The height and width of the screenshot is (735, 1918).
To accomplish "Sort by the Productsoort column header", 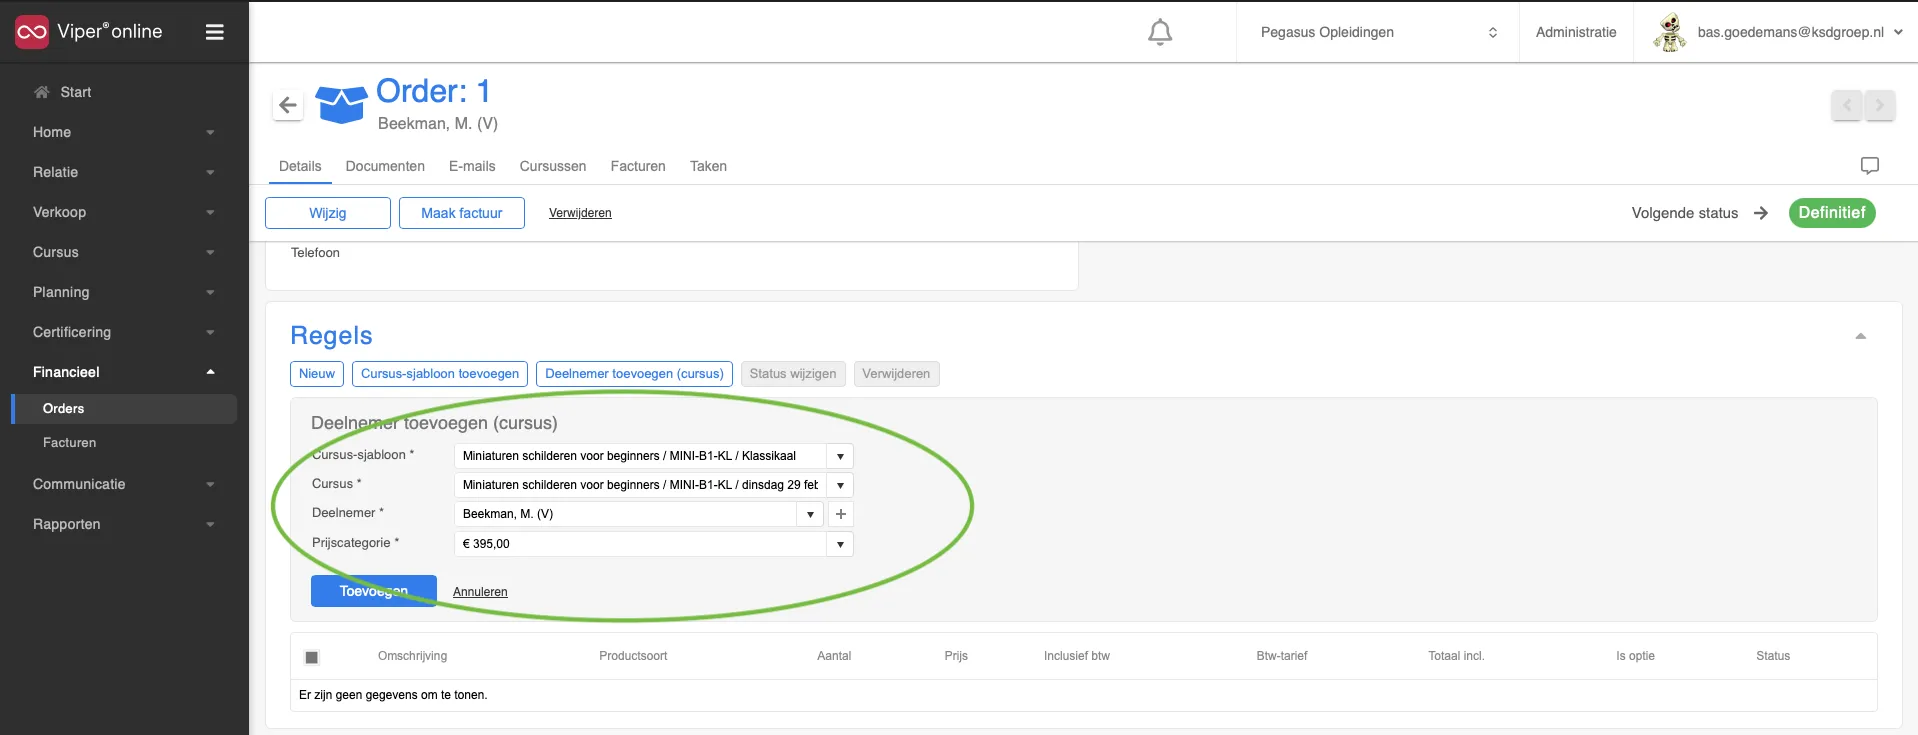I will (633, 656).
